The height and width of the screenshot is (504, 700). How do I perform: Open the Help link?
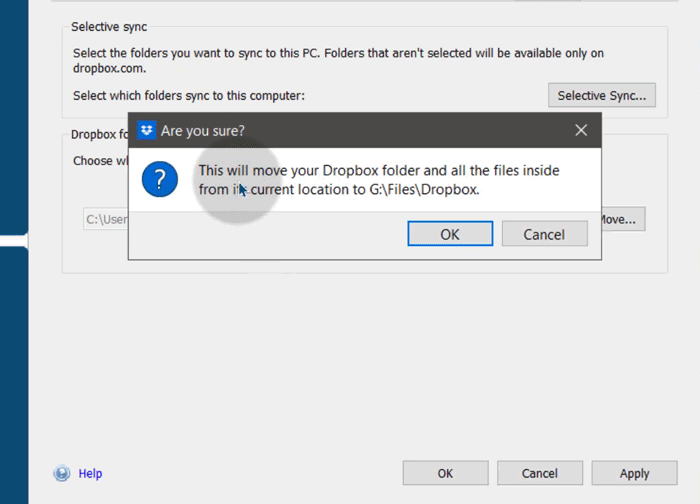pos(90,473)
